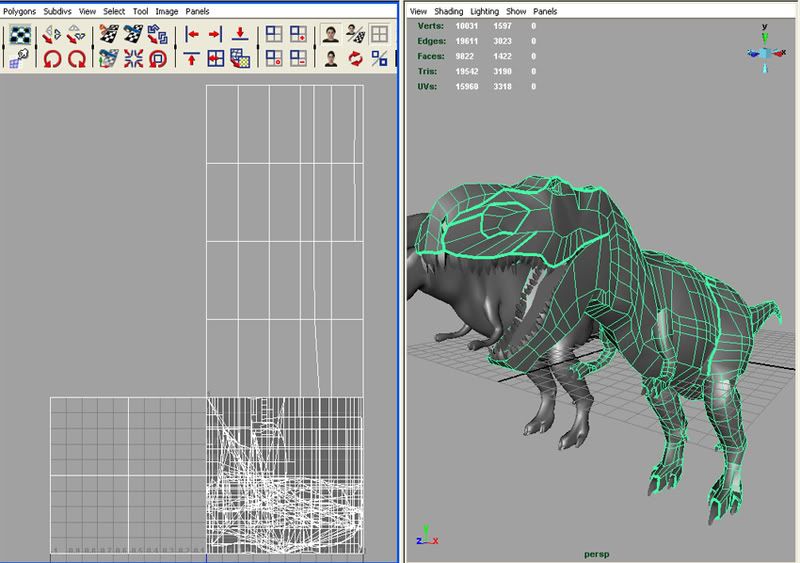The width and height of the screenshot is (800, 563).
Task: Click the align UVs left arrow icon
Action: tap(192, 35)
